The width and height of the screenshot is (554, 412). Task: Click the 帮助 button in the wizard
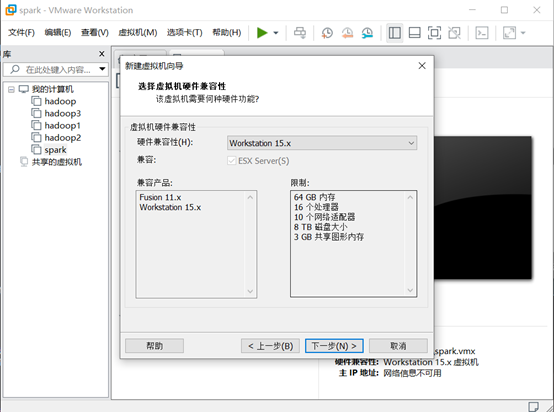154,346
